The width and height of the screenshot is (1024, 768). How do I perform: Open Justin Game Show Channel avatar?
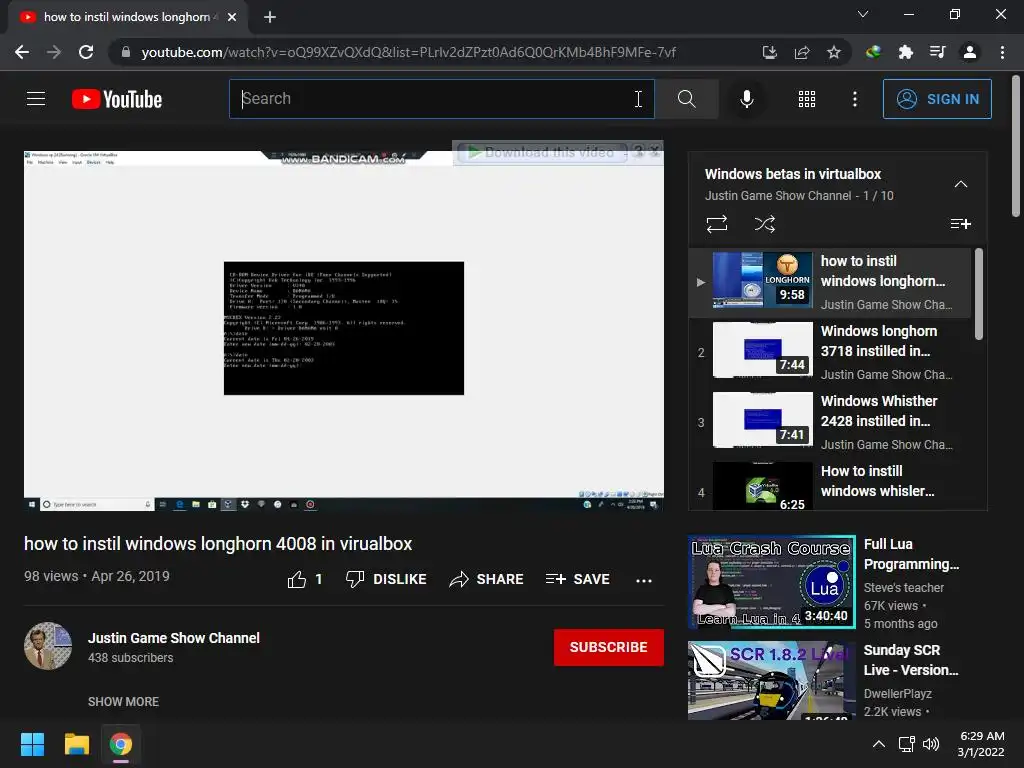(48, 646)
